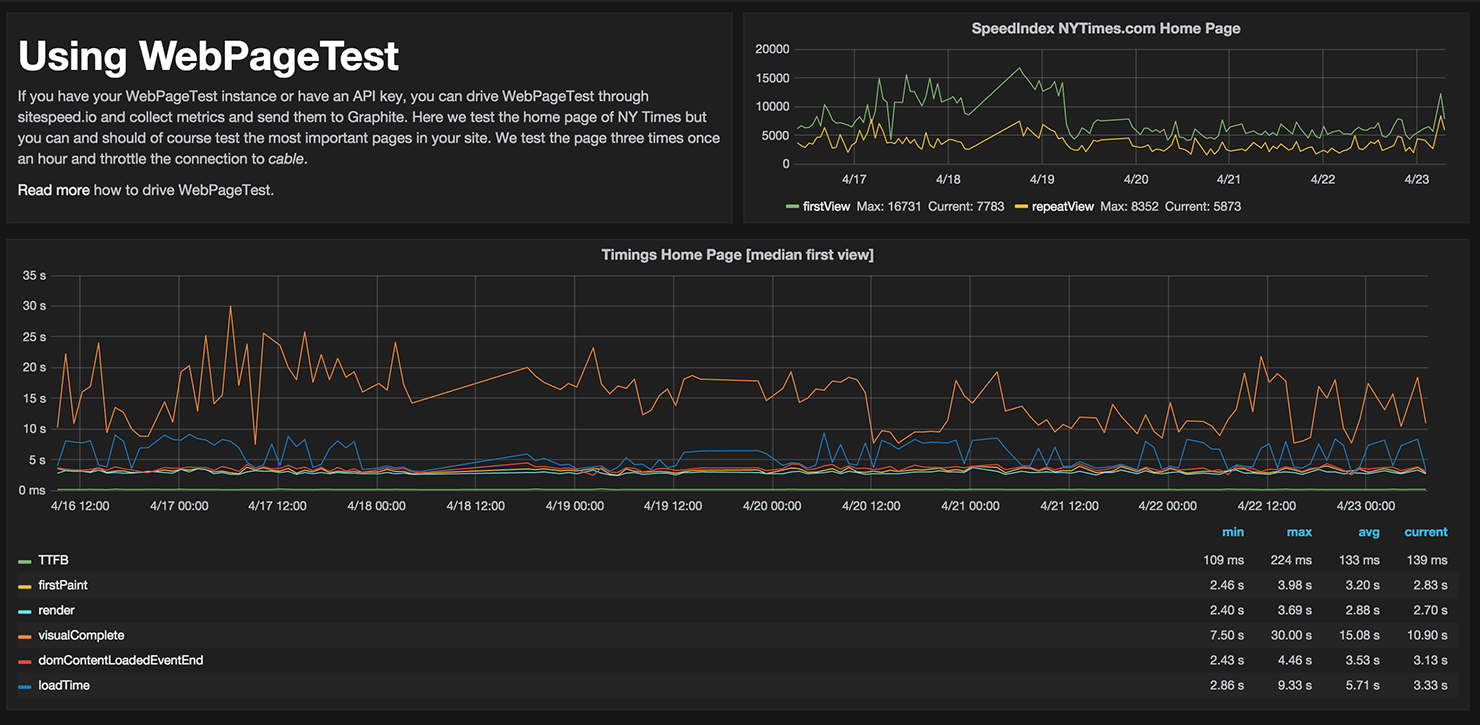Click the Using WebPageTest heading
Viewport: 1480px width, 725px height.
(x=208, y=56)
